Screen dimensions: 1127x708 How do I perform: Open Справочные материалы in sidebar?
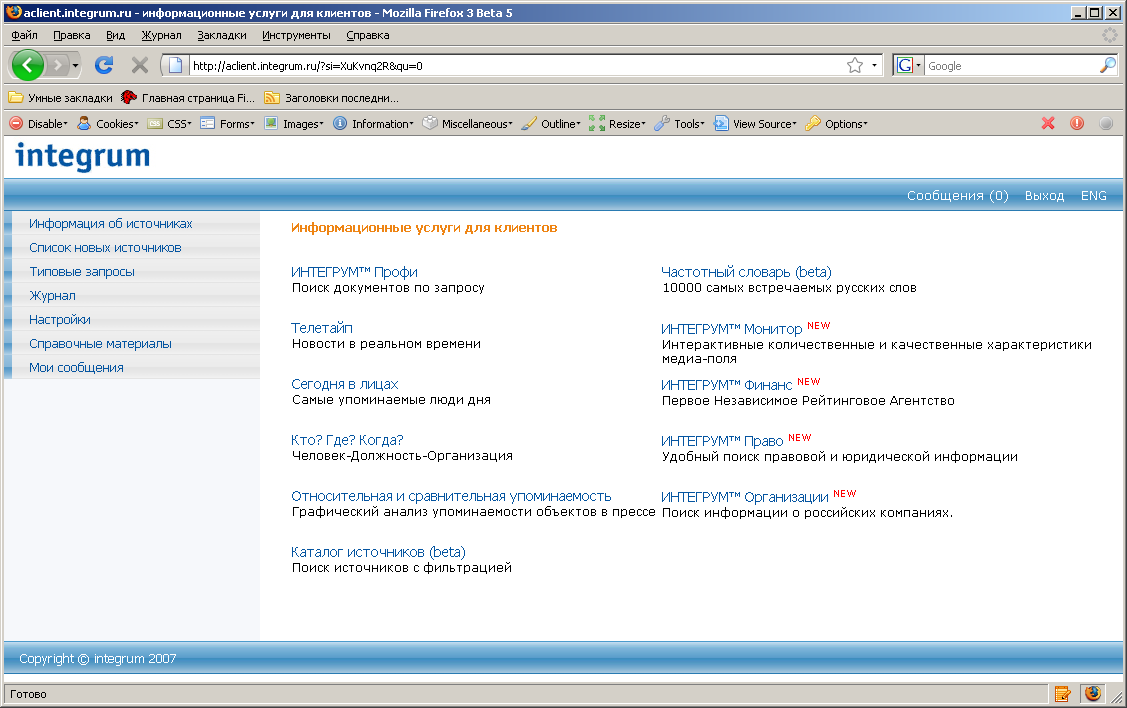(100, 344)
